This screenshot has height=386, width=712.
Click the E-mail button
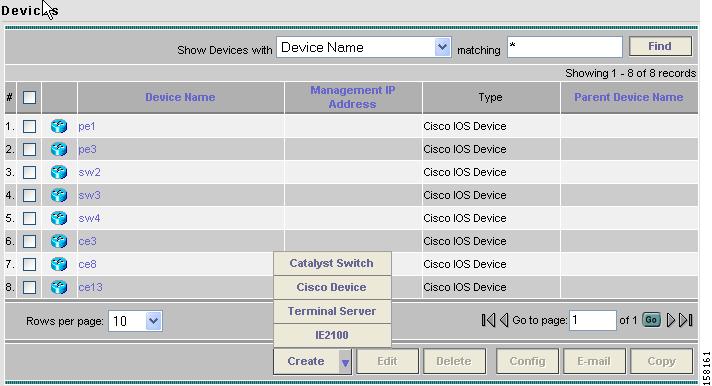[594, 361]
